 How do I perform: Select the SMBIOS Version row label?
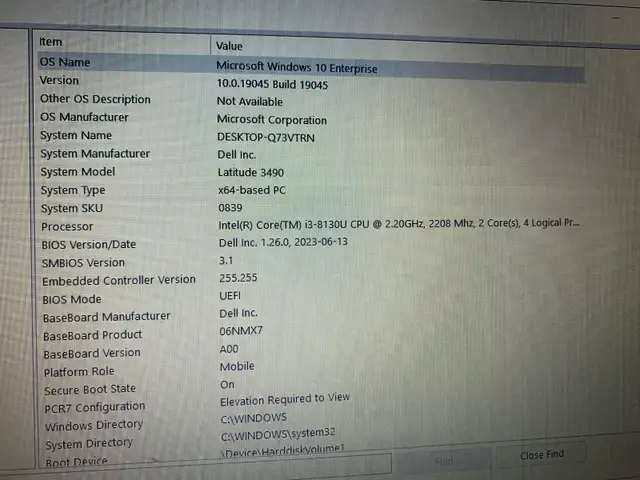[83, 263]
